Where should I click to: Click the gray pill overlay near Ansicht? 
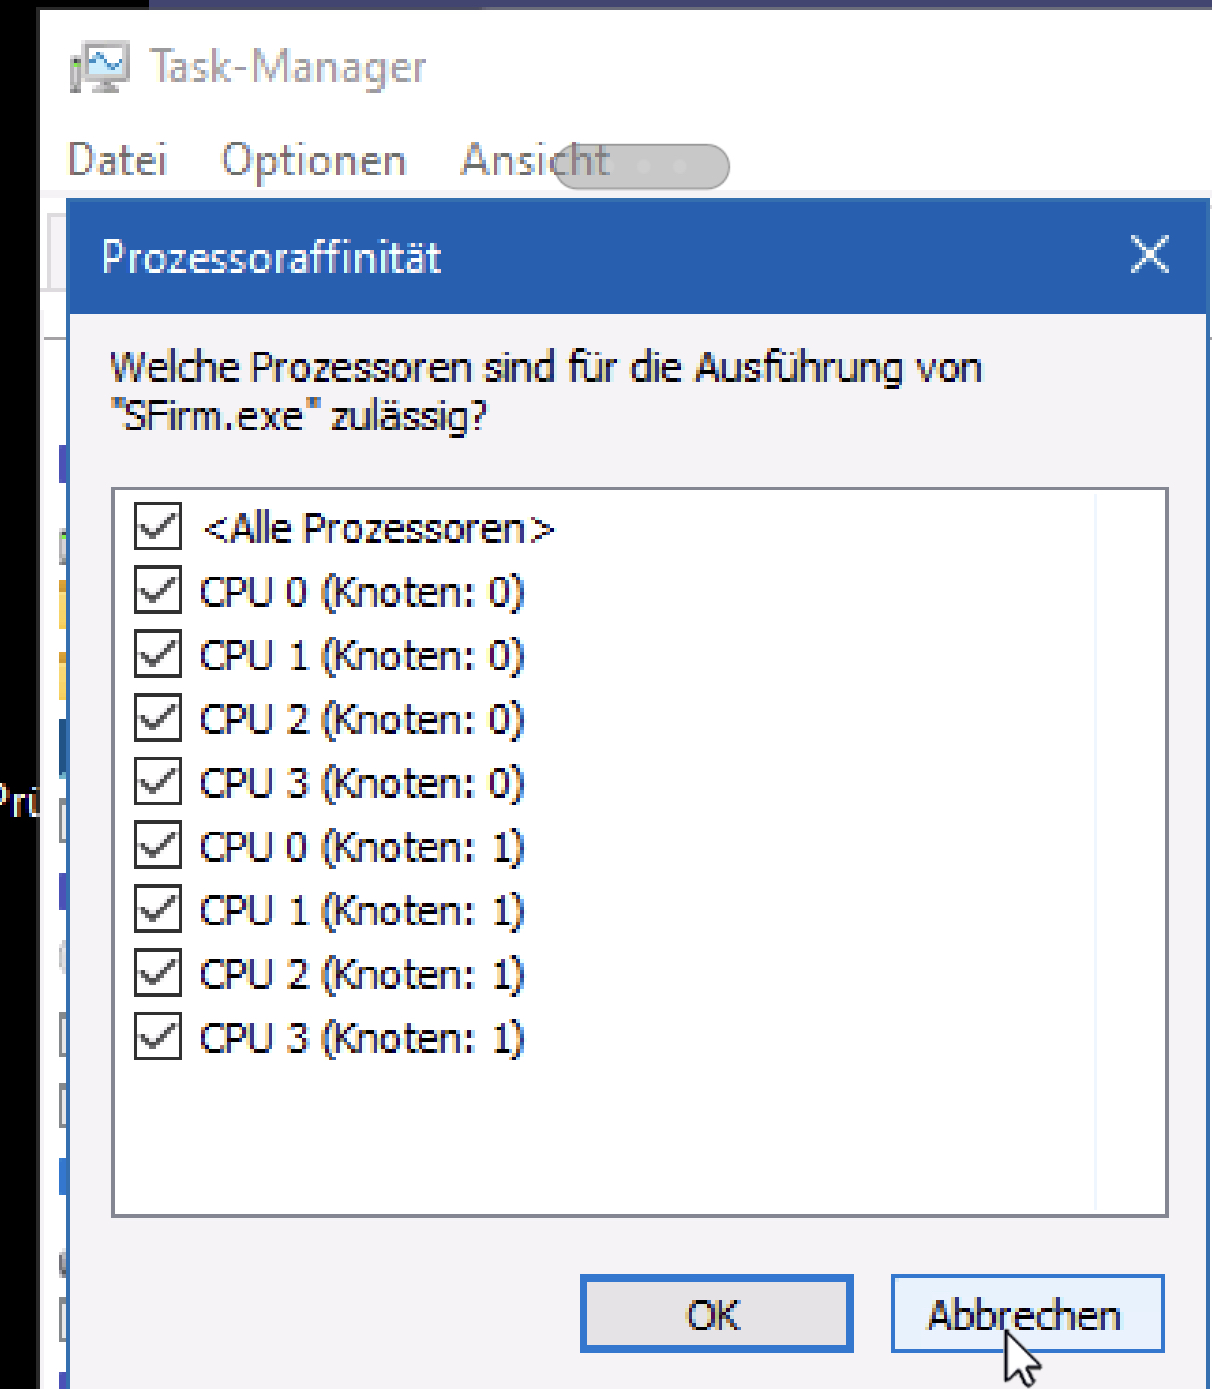pos(642,166)
